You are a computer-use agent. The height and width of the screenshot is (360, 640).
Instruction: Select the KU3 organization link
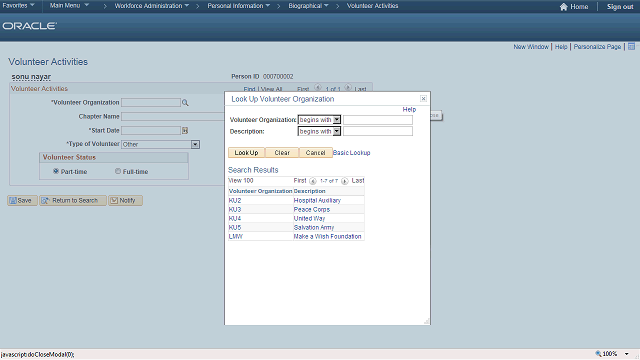pyautogui.click(x=235, y=209)
